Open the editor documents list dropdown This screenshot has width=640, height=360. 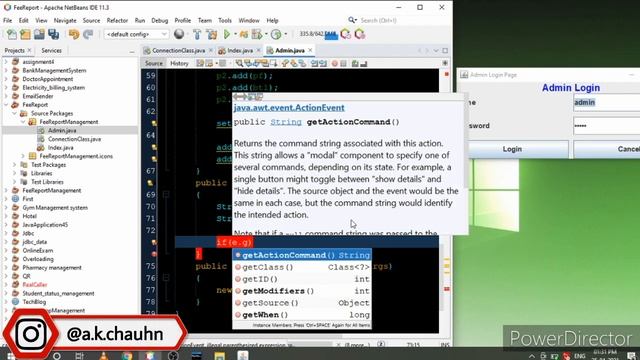point(436,51)
